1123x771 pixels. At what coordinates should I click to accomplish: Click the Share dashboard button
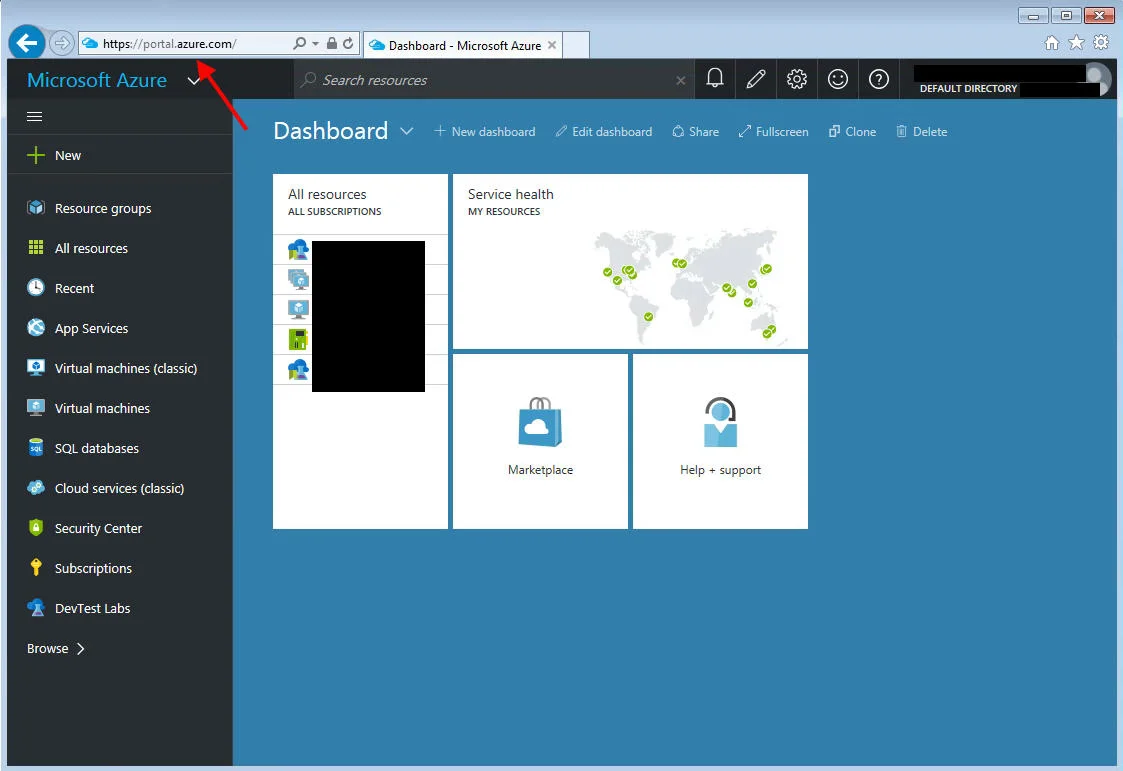tap(695, 132)
